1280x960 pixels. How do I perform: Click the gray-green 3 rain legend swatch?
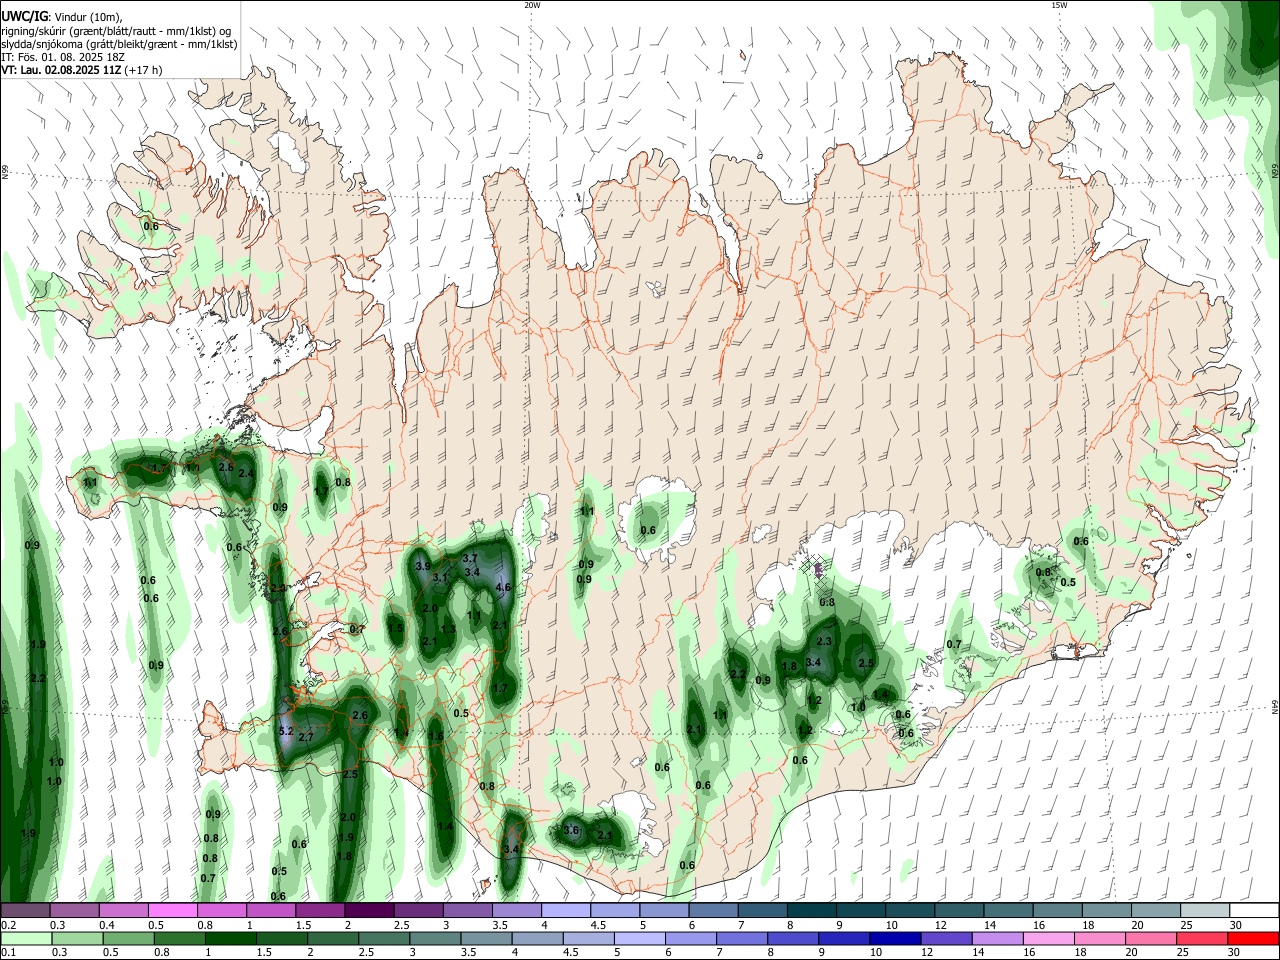(x=434, y=938)
